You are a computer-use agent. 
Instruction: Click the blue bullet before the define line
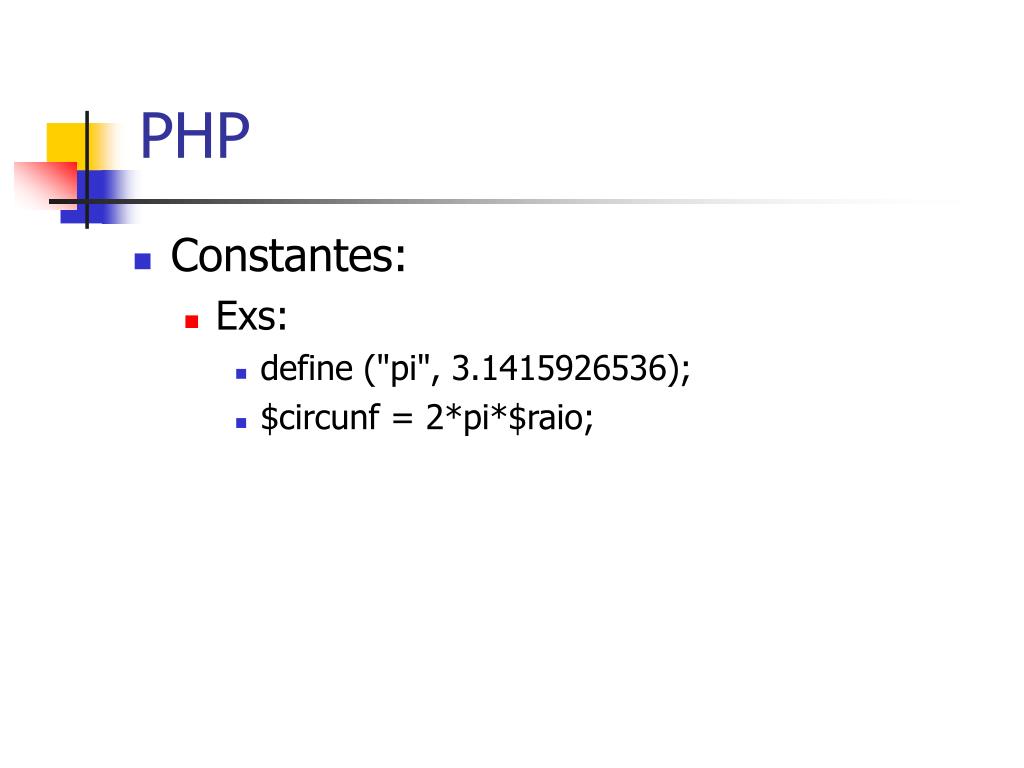pos(241,374)
